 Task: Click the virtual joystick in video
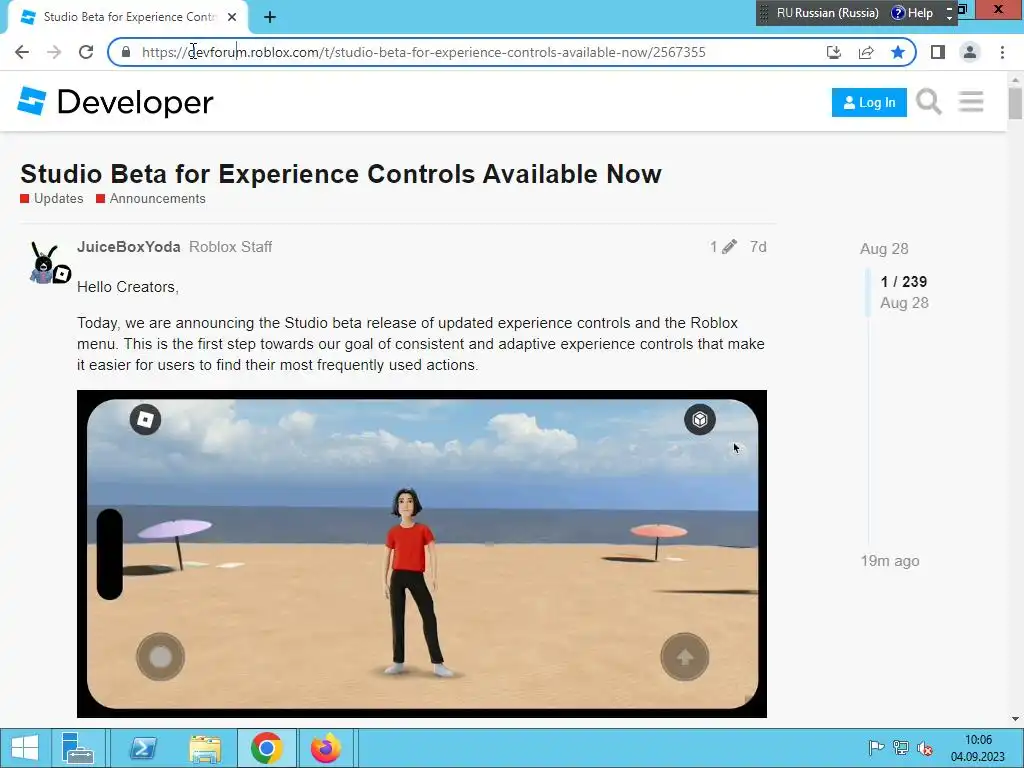click(161, 656)
